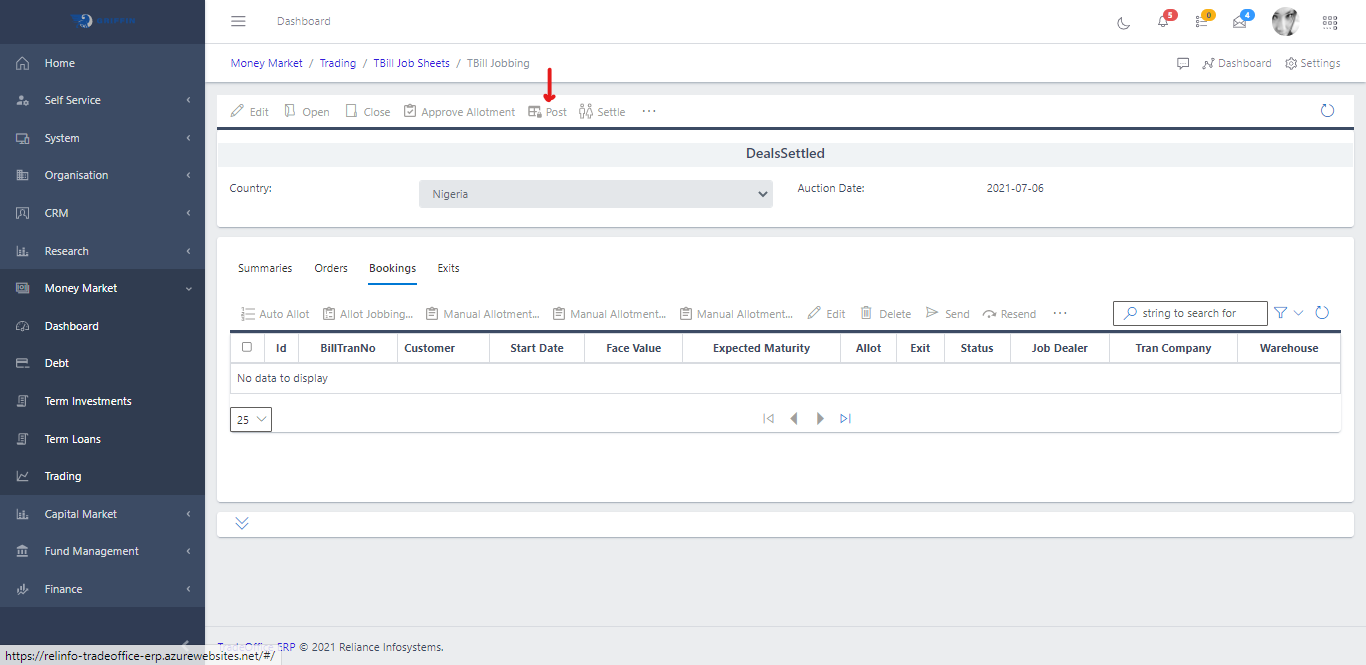1366x665 pixels.
Task: Expand the Capital Market sidebar menu
Action: 102,514
